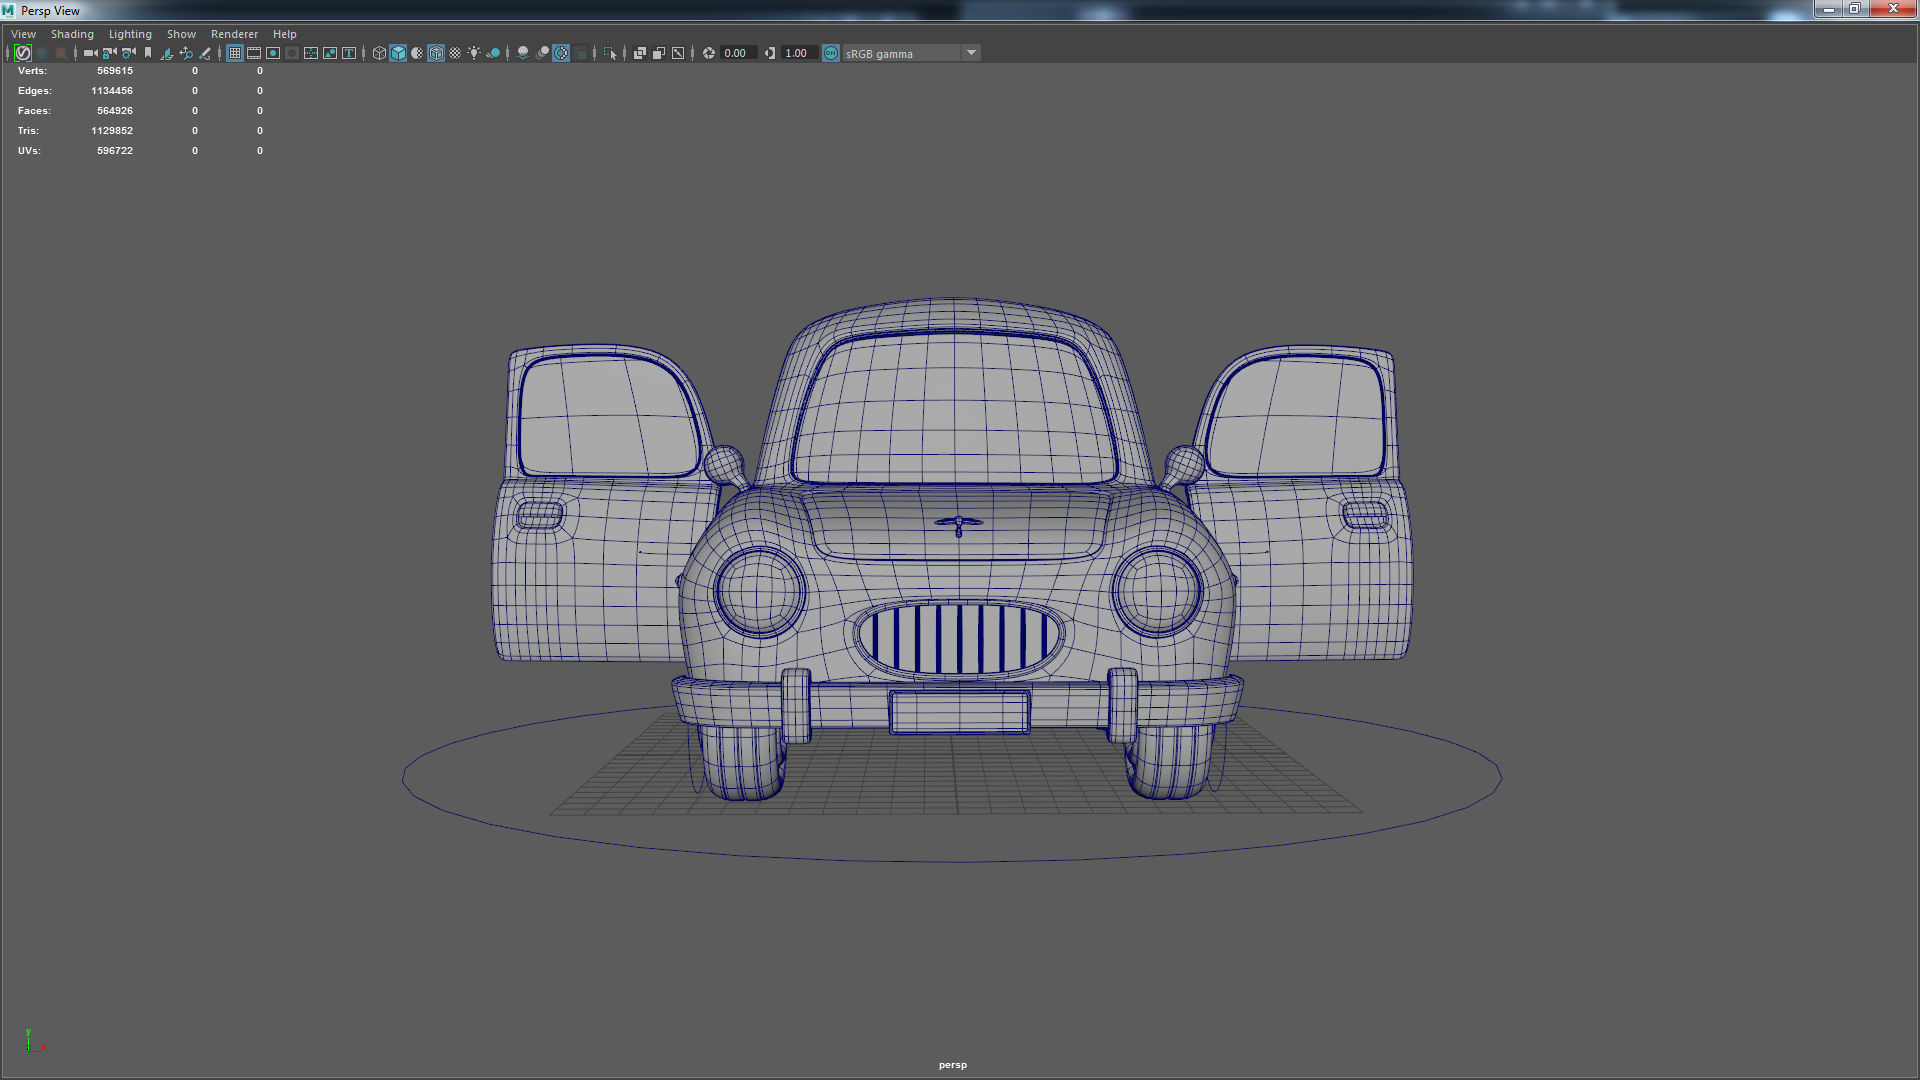Toggle motion blur in the viewport
Image resolution: width=1920 pixels, height=1080 pixels.
[x=543, y=53]
